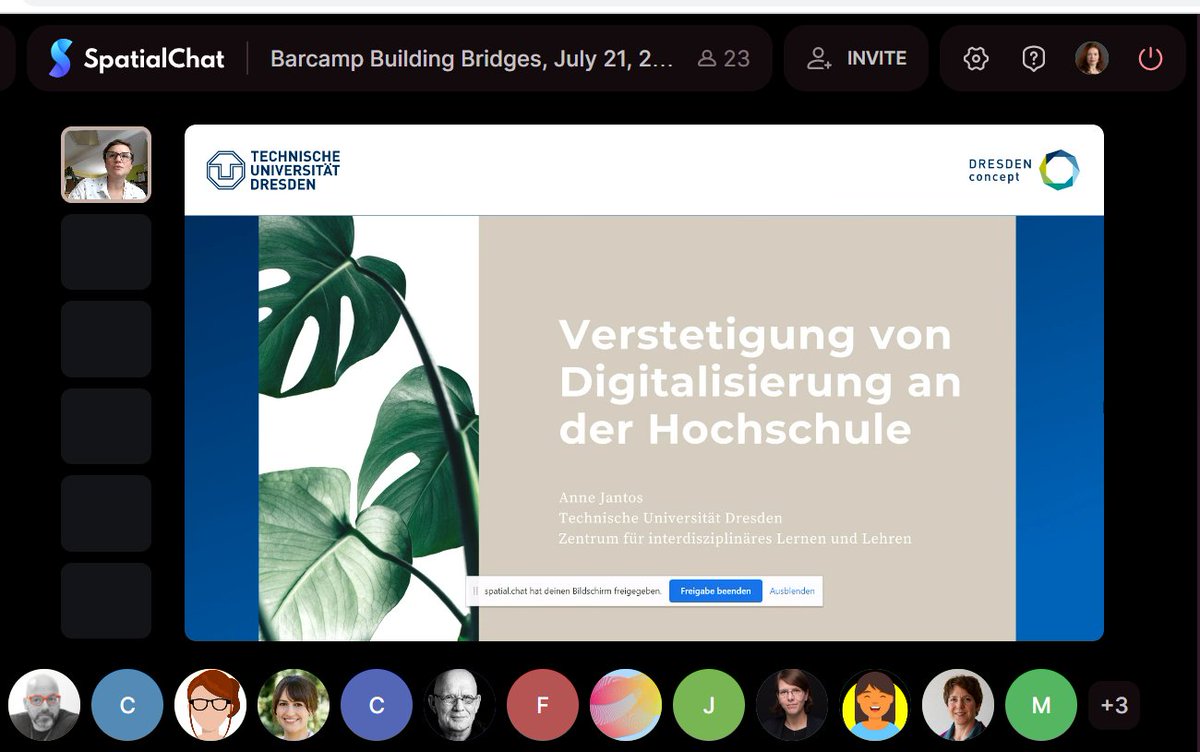This screenshot has width=1200, height=752.
Task: Show the participant count of 23
Action: pos(724,58)
